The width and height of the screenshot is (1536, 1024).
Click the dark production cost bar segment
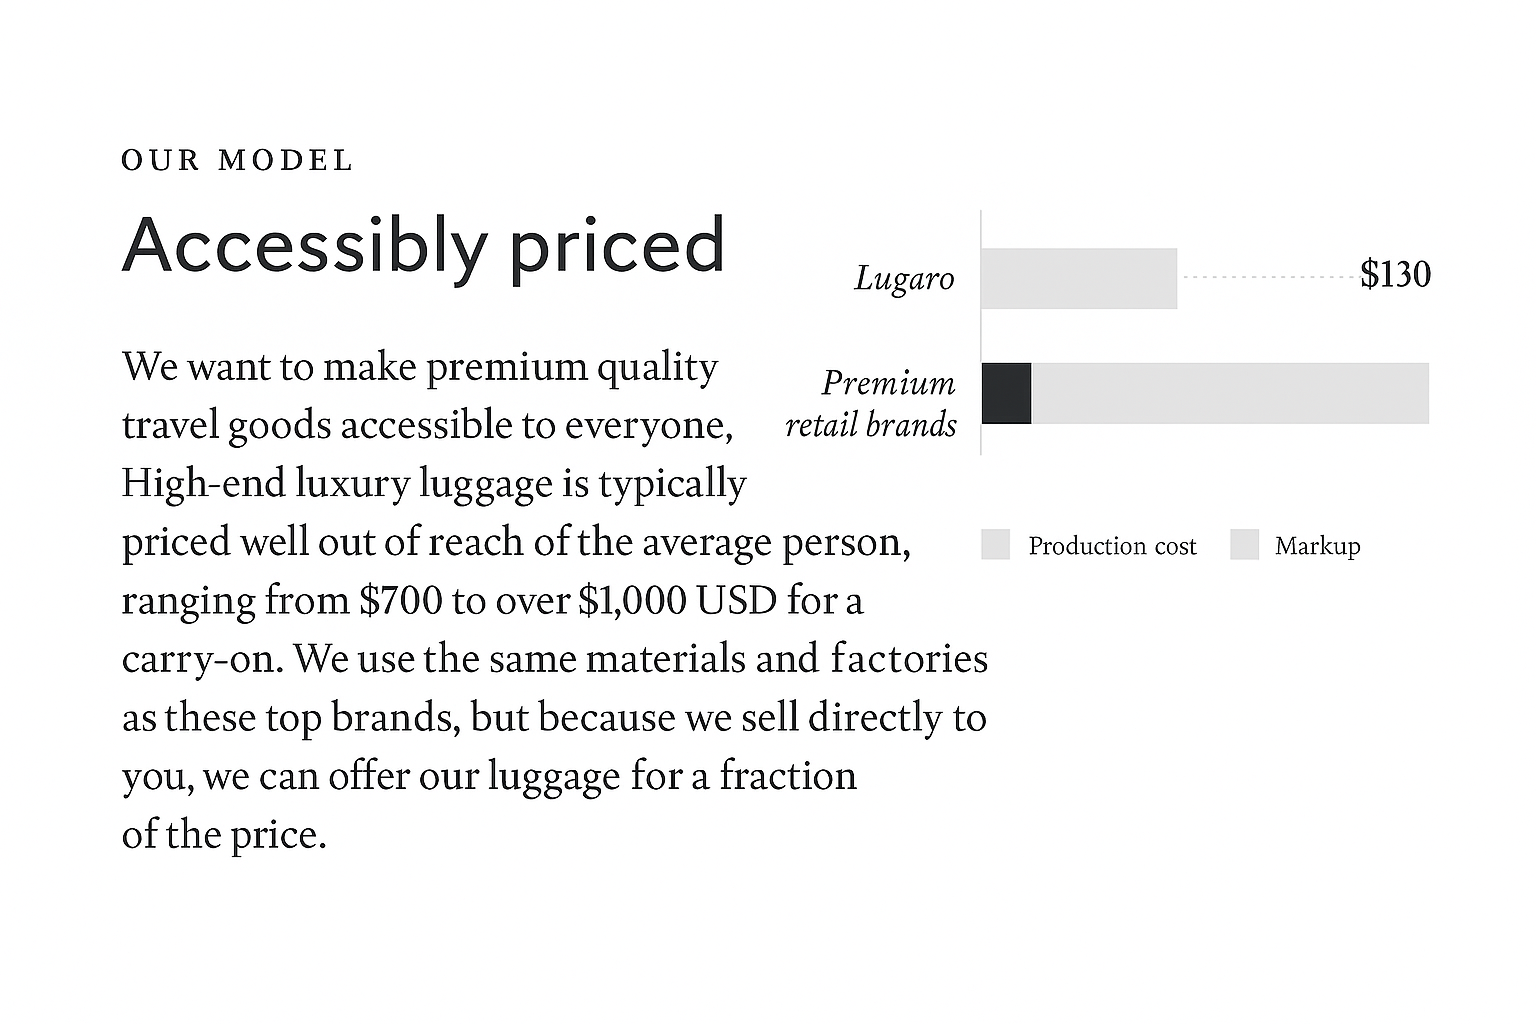point(1006,393)
